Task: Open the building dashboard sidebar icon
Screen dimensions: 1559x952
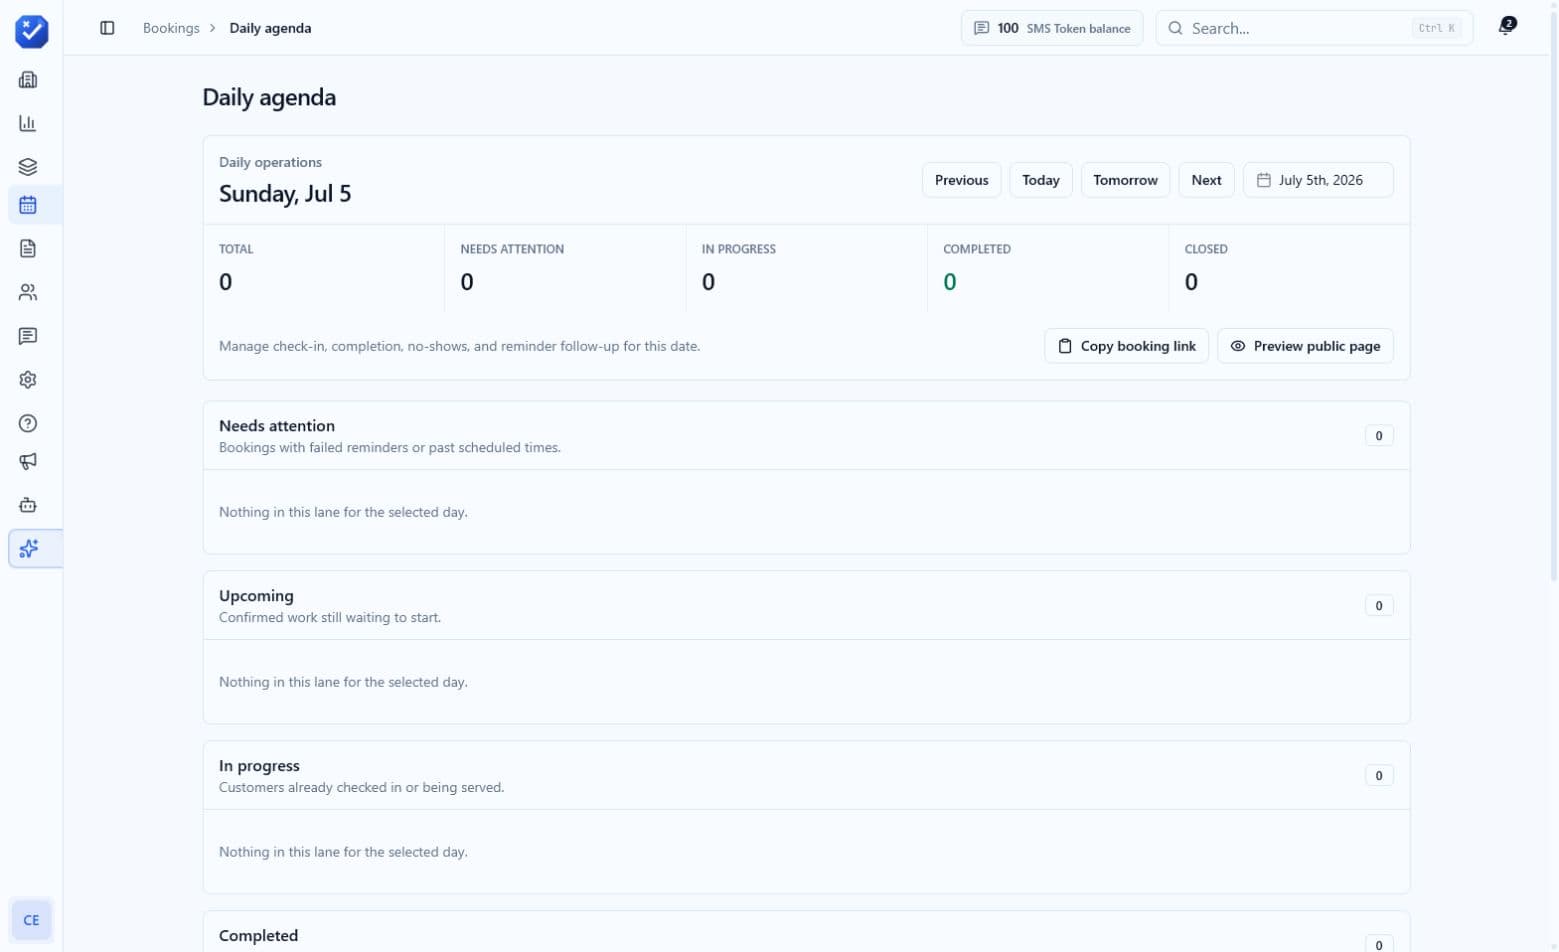Action: [x=28, y=80]
